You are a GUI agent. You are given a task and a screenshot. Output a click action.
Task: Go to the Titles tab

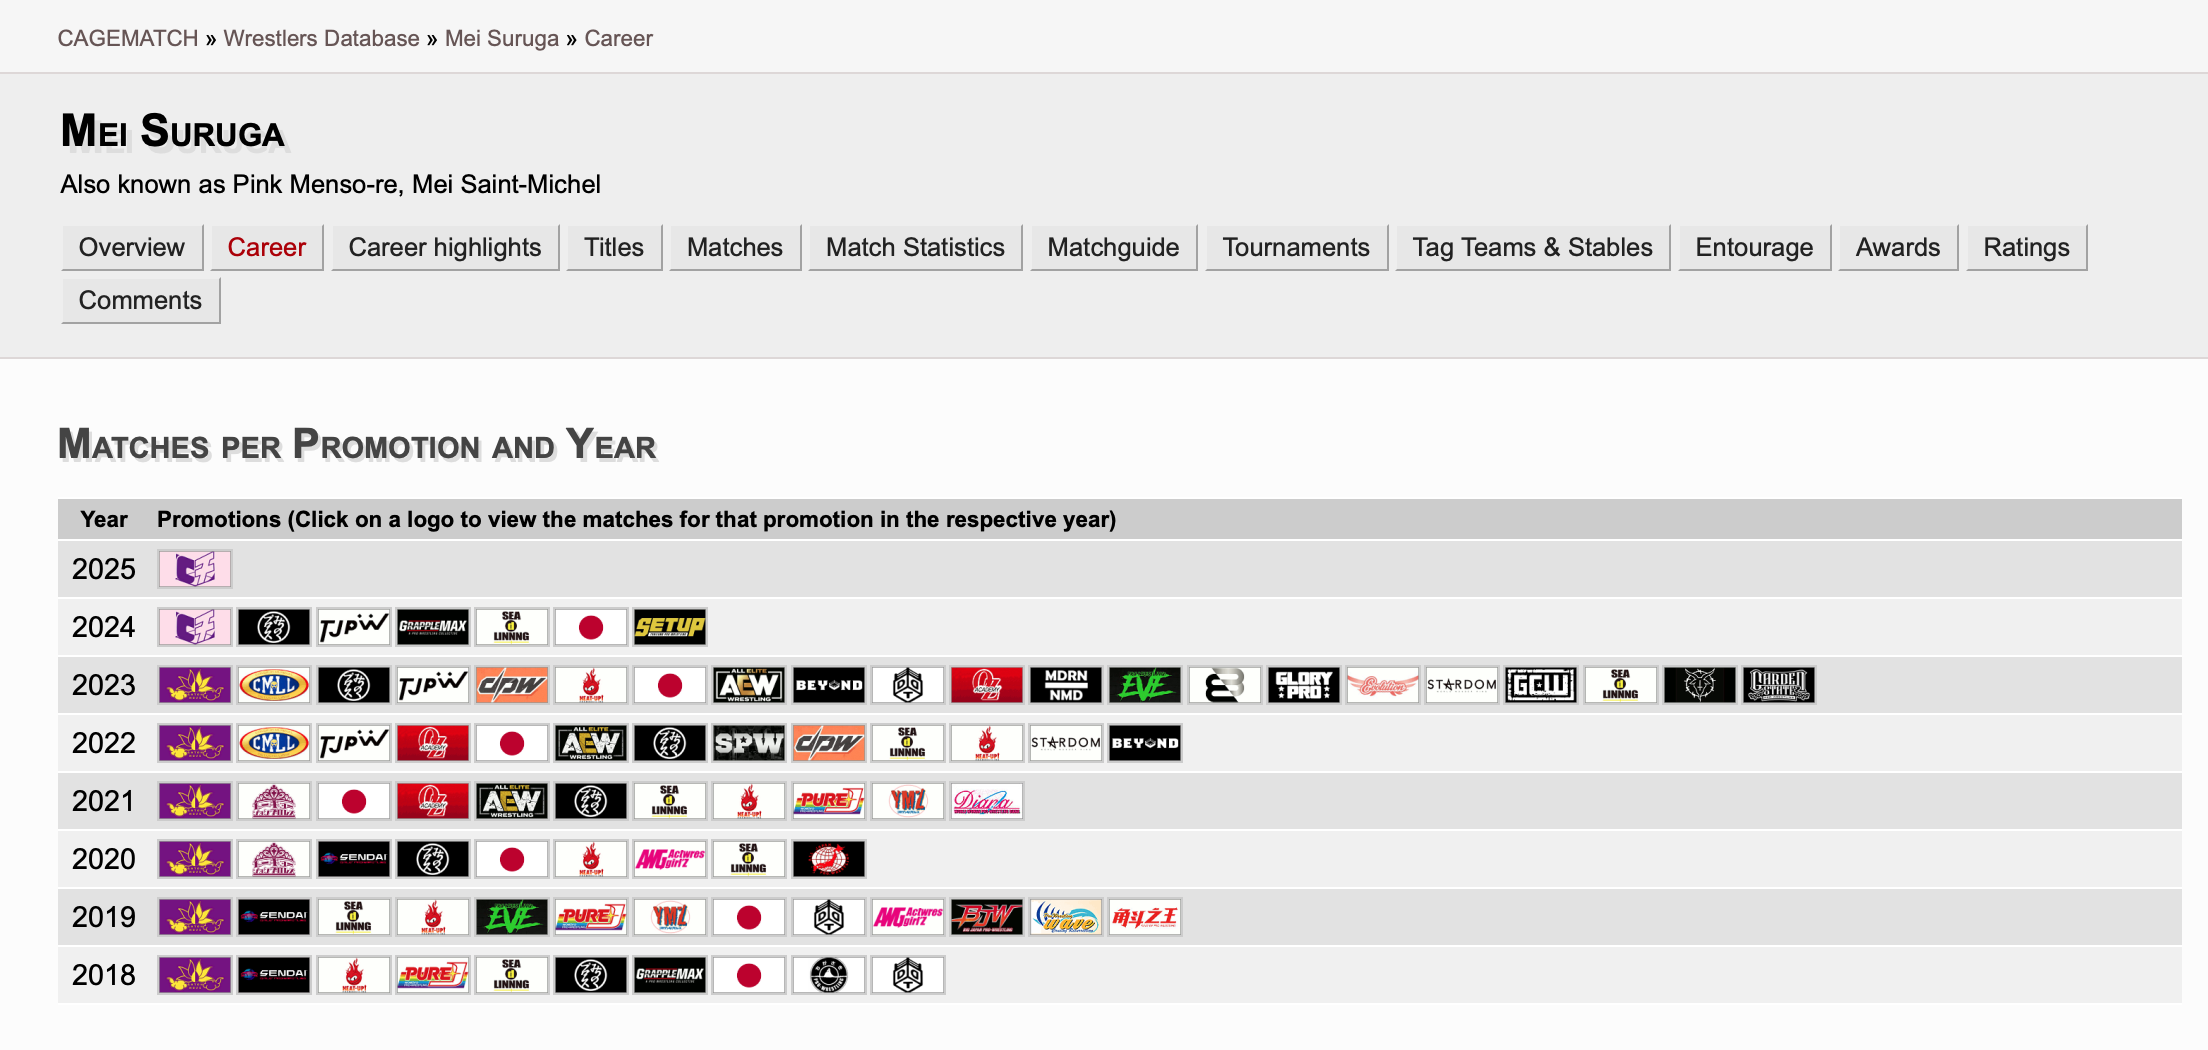click(614, 247)
